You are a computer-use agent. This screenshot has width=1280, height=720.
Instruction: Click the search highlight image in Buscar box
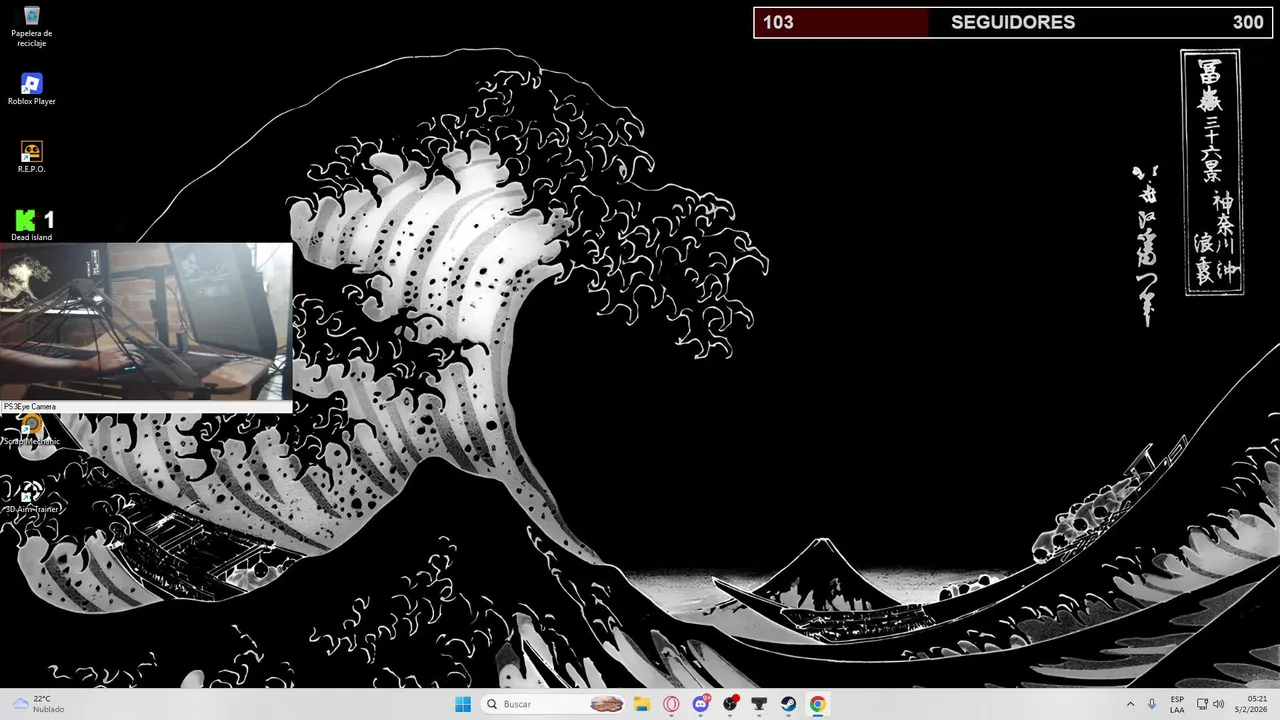(x=607, y=704)
